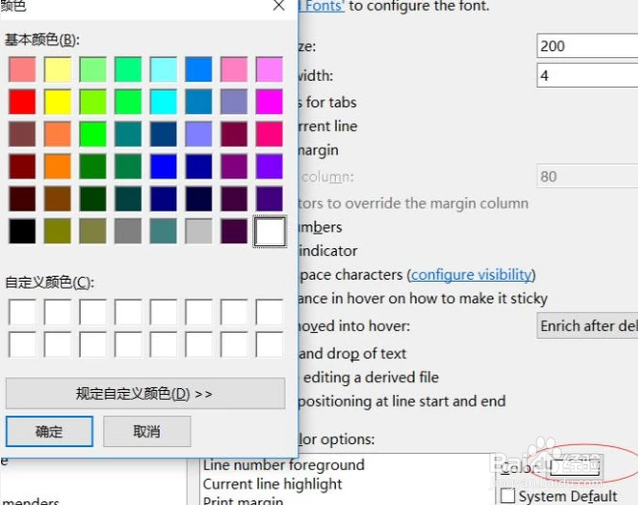Cancel color dialog with 取消 button
638x505 pixels.
[x=147, y=431]
